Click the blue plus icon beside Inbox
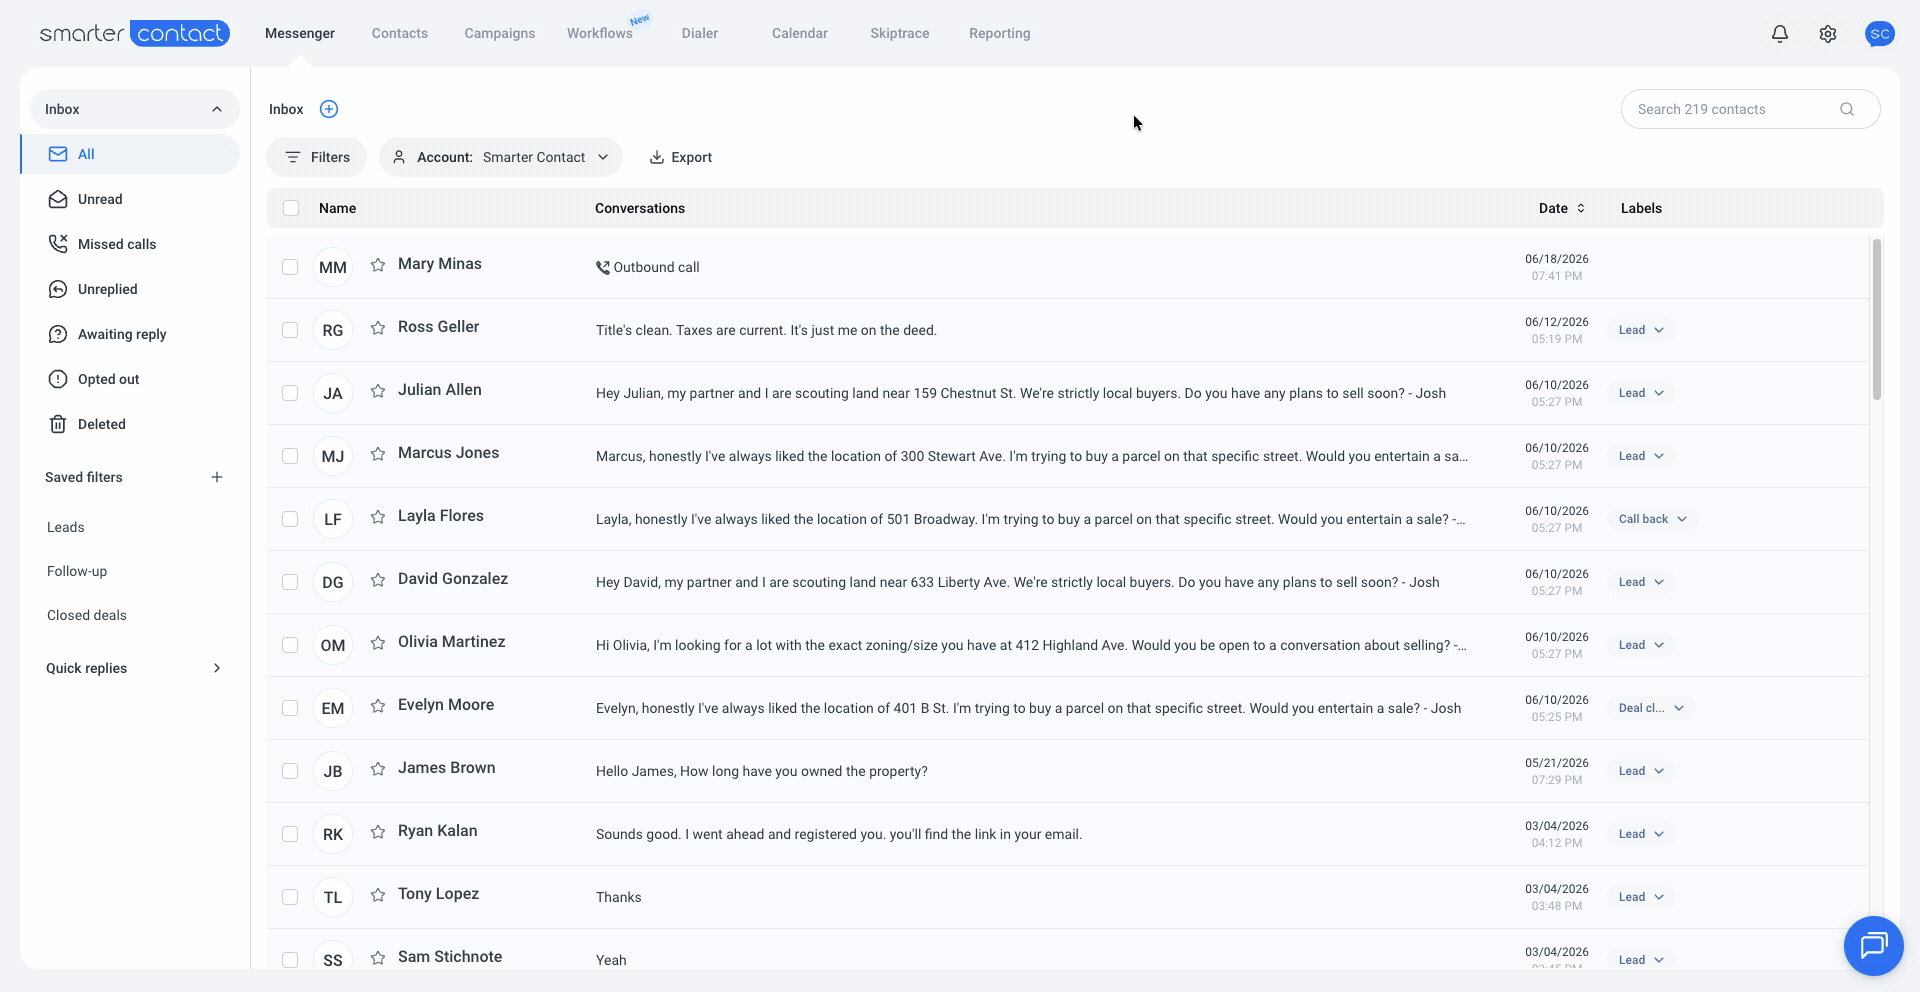 (329, 109)
